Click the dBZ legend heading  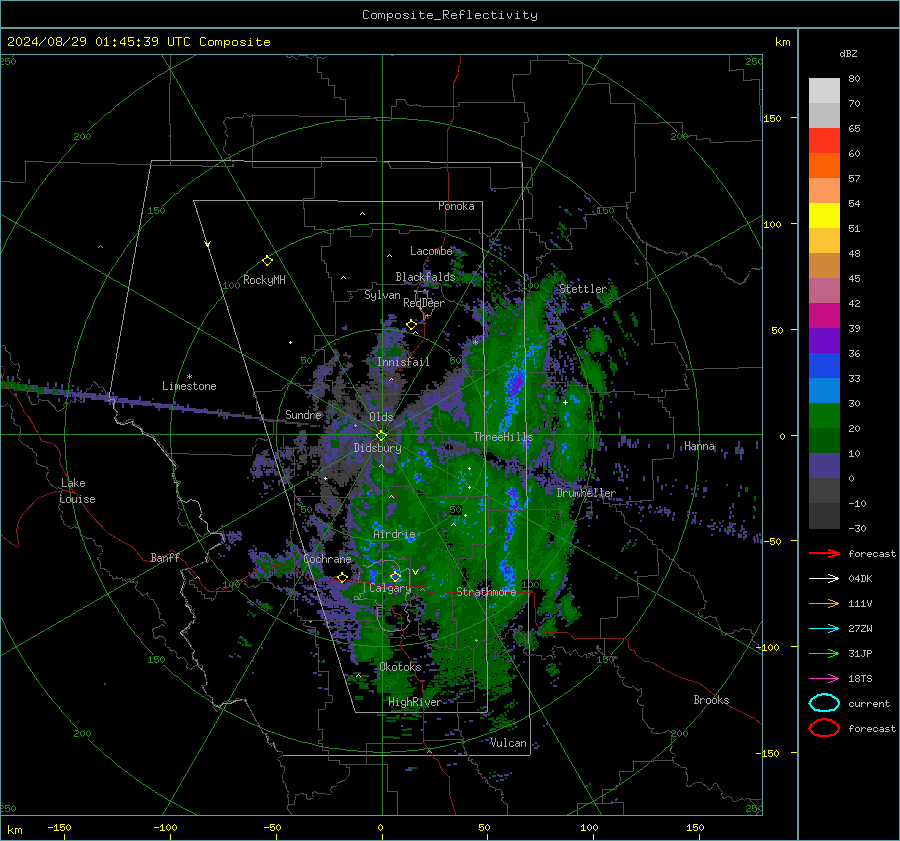pos(848,54)
